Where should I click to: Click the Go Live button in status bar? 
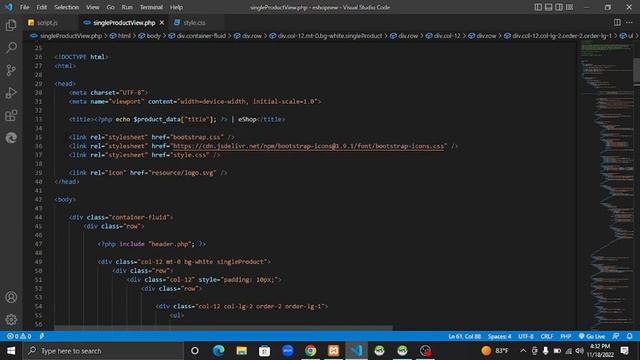592,336
